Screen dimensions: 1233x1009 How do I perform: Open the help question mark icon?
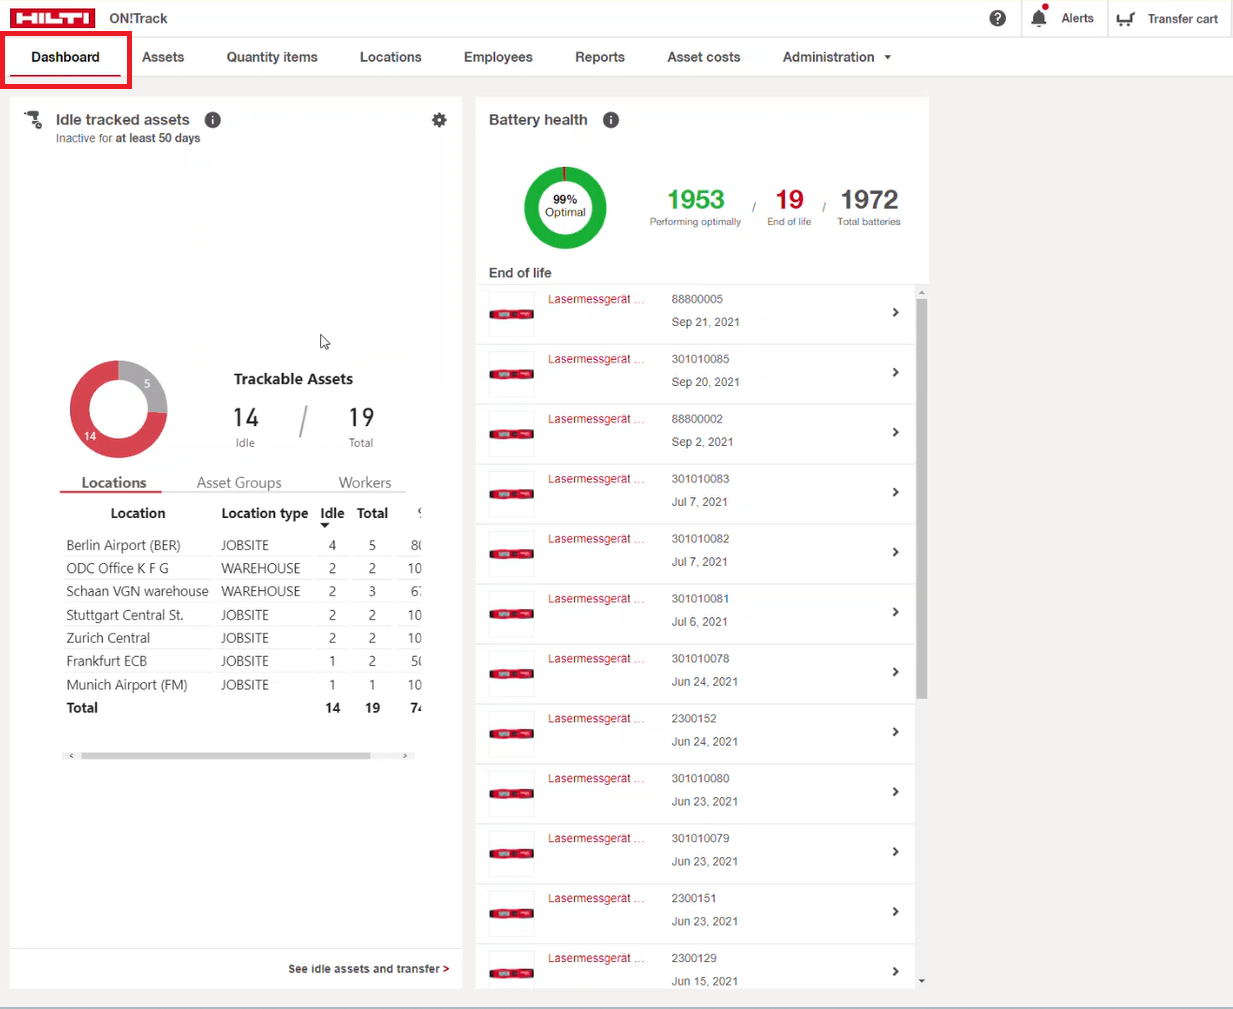coord(997,18)
